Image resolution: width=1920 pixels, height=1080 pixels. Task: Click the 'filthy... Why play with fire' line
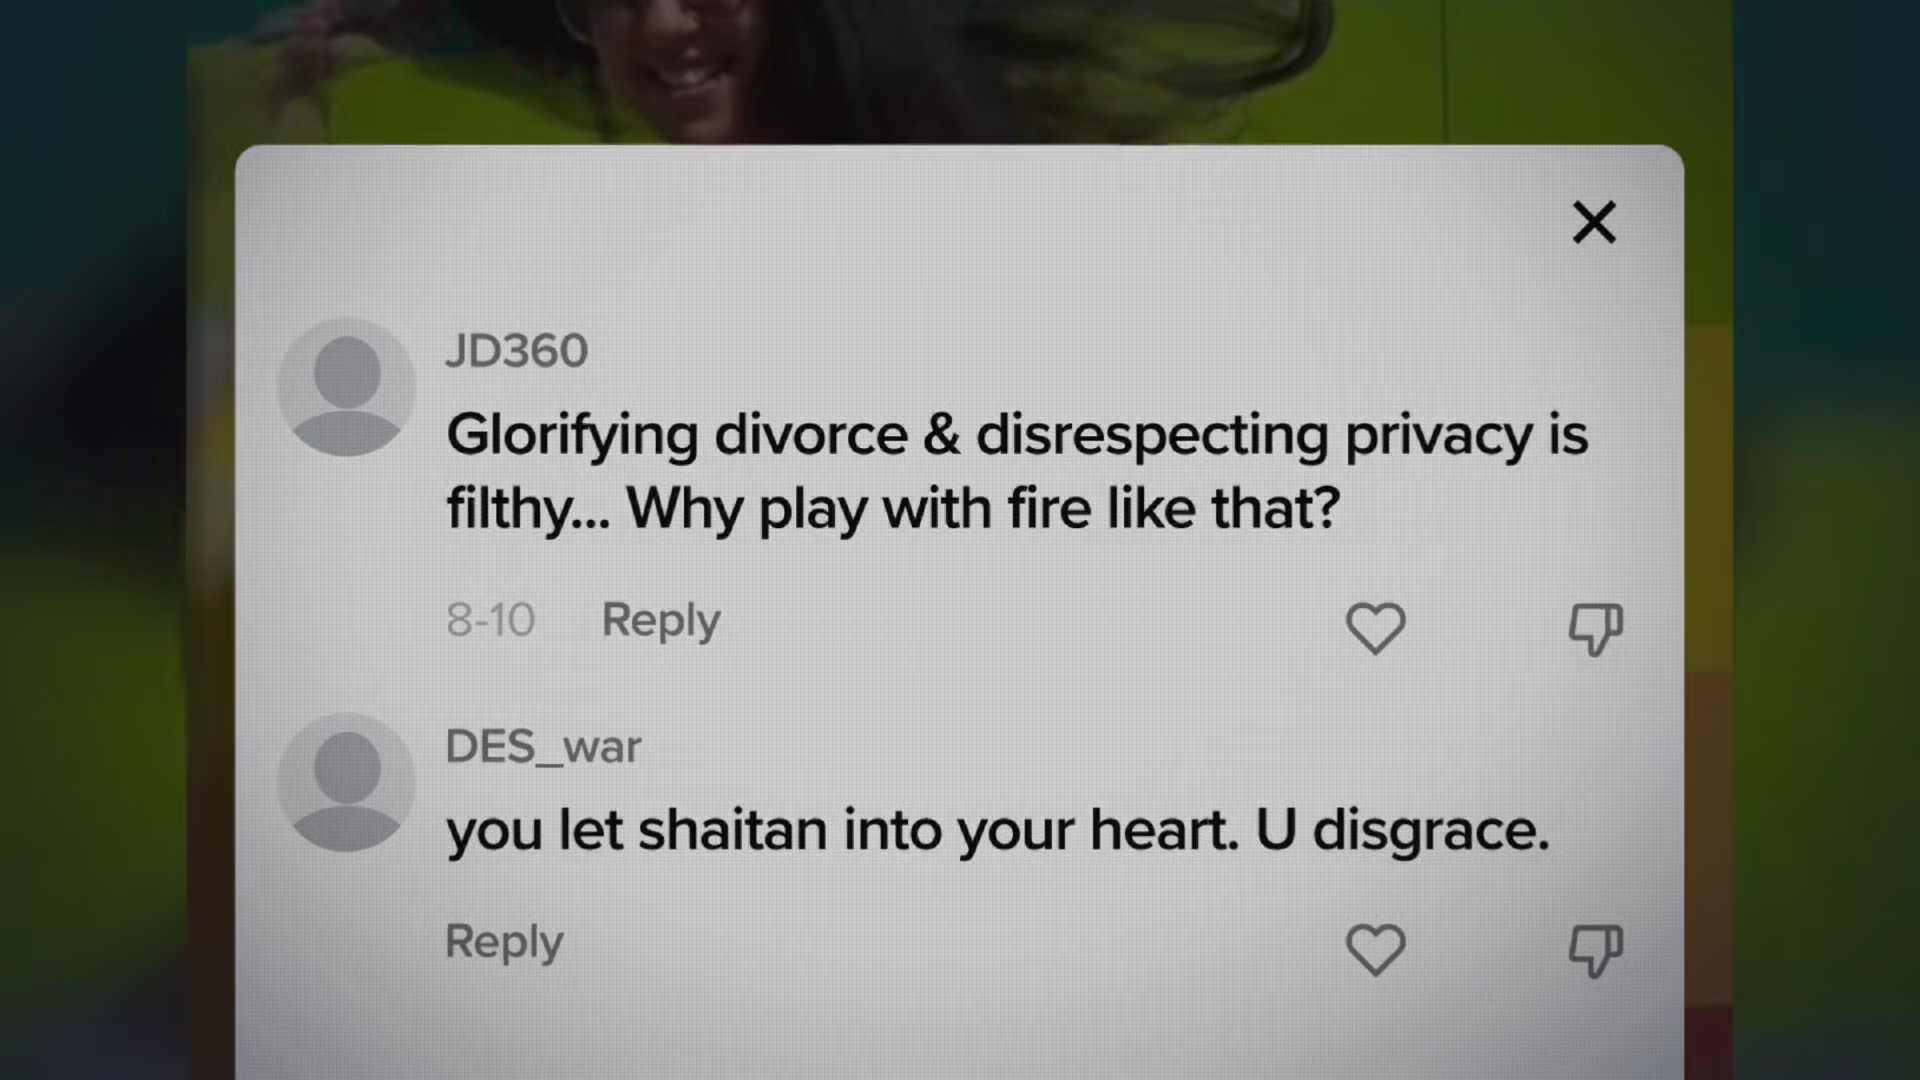[x=893, y=509]
